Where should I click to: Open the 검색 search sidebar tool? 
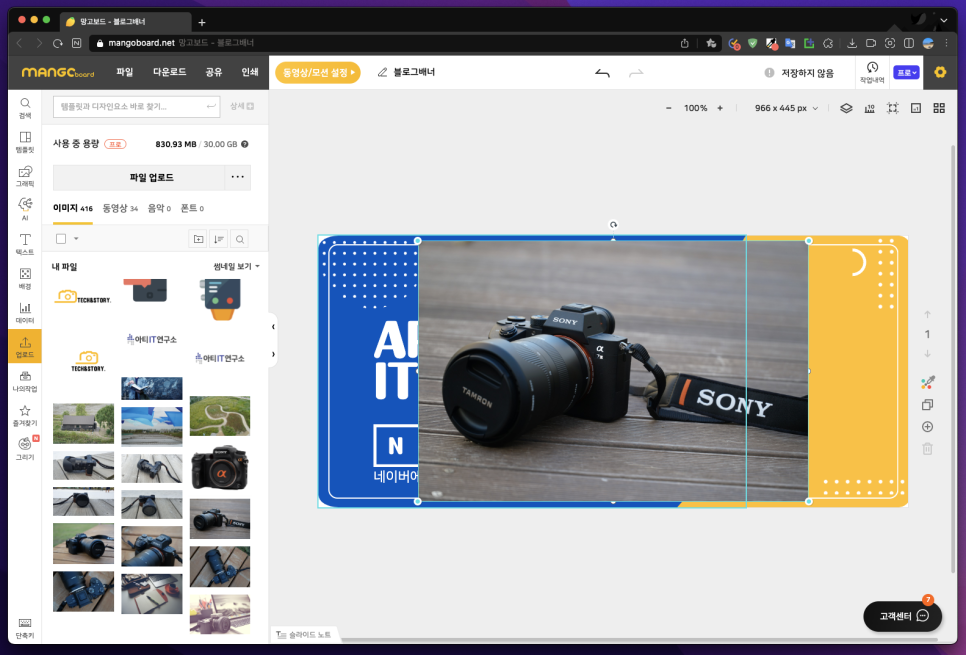[x=25, y=108]
